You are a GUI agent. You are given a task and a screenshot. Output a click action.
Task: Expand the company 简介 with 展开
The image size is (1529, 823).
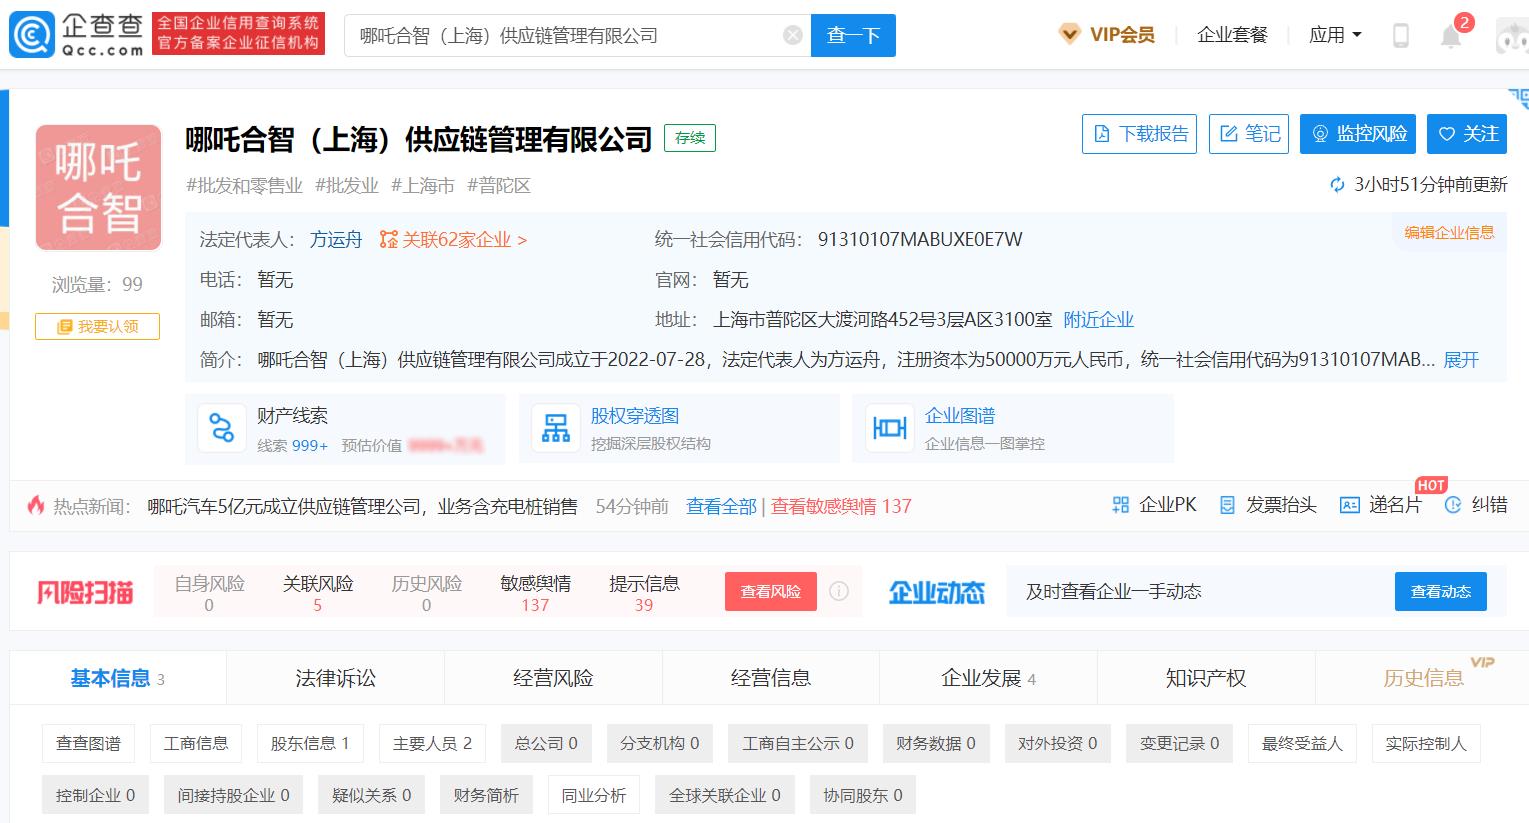point(1460,360)
